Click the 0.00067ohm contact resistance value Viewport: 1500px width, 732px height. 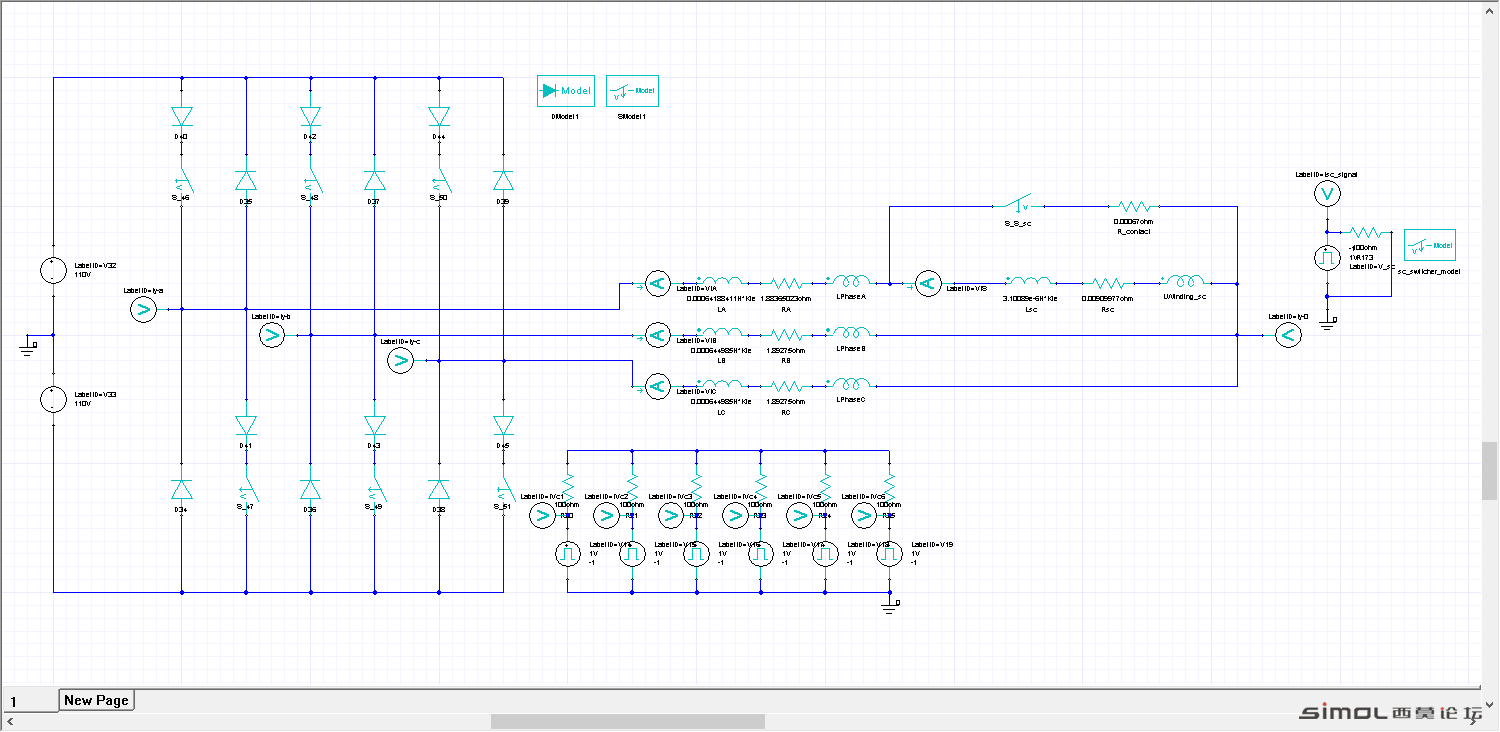click(x=1133, y=221)
